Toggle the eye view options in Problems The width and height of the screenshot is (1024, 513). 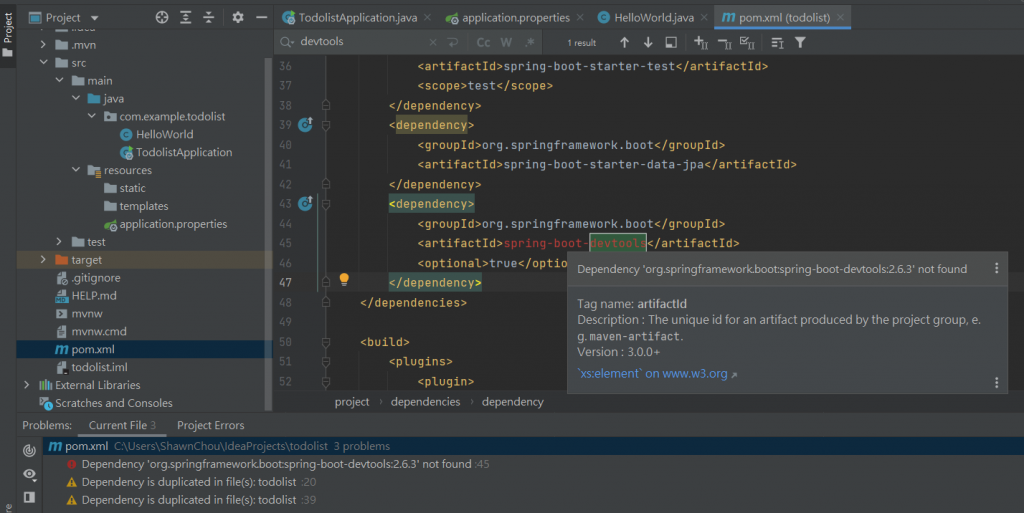tap(29, 474)
